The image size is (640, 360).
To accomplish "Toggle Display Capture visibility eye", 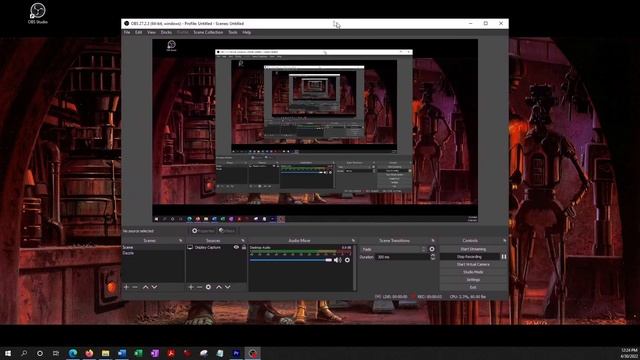I will tap(236, 247).
